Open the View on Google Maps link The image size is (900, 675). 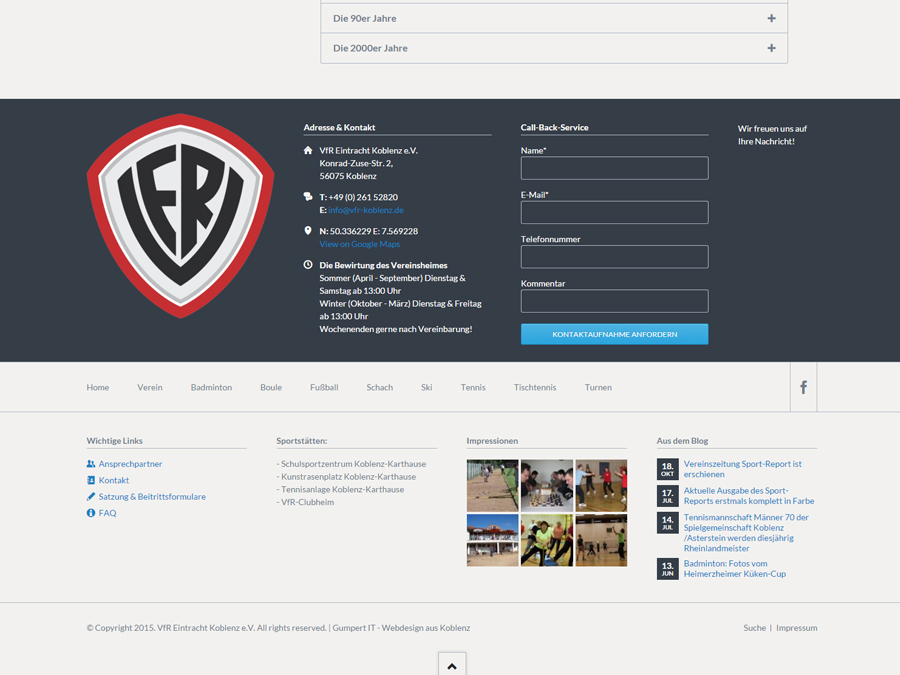tap(359, 244)
